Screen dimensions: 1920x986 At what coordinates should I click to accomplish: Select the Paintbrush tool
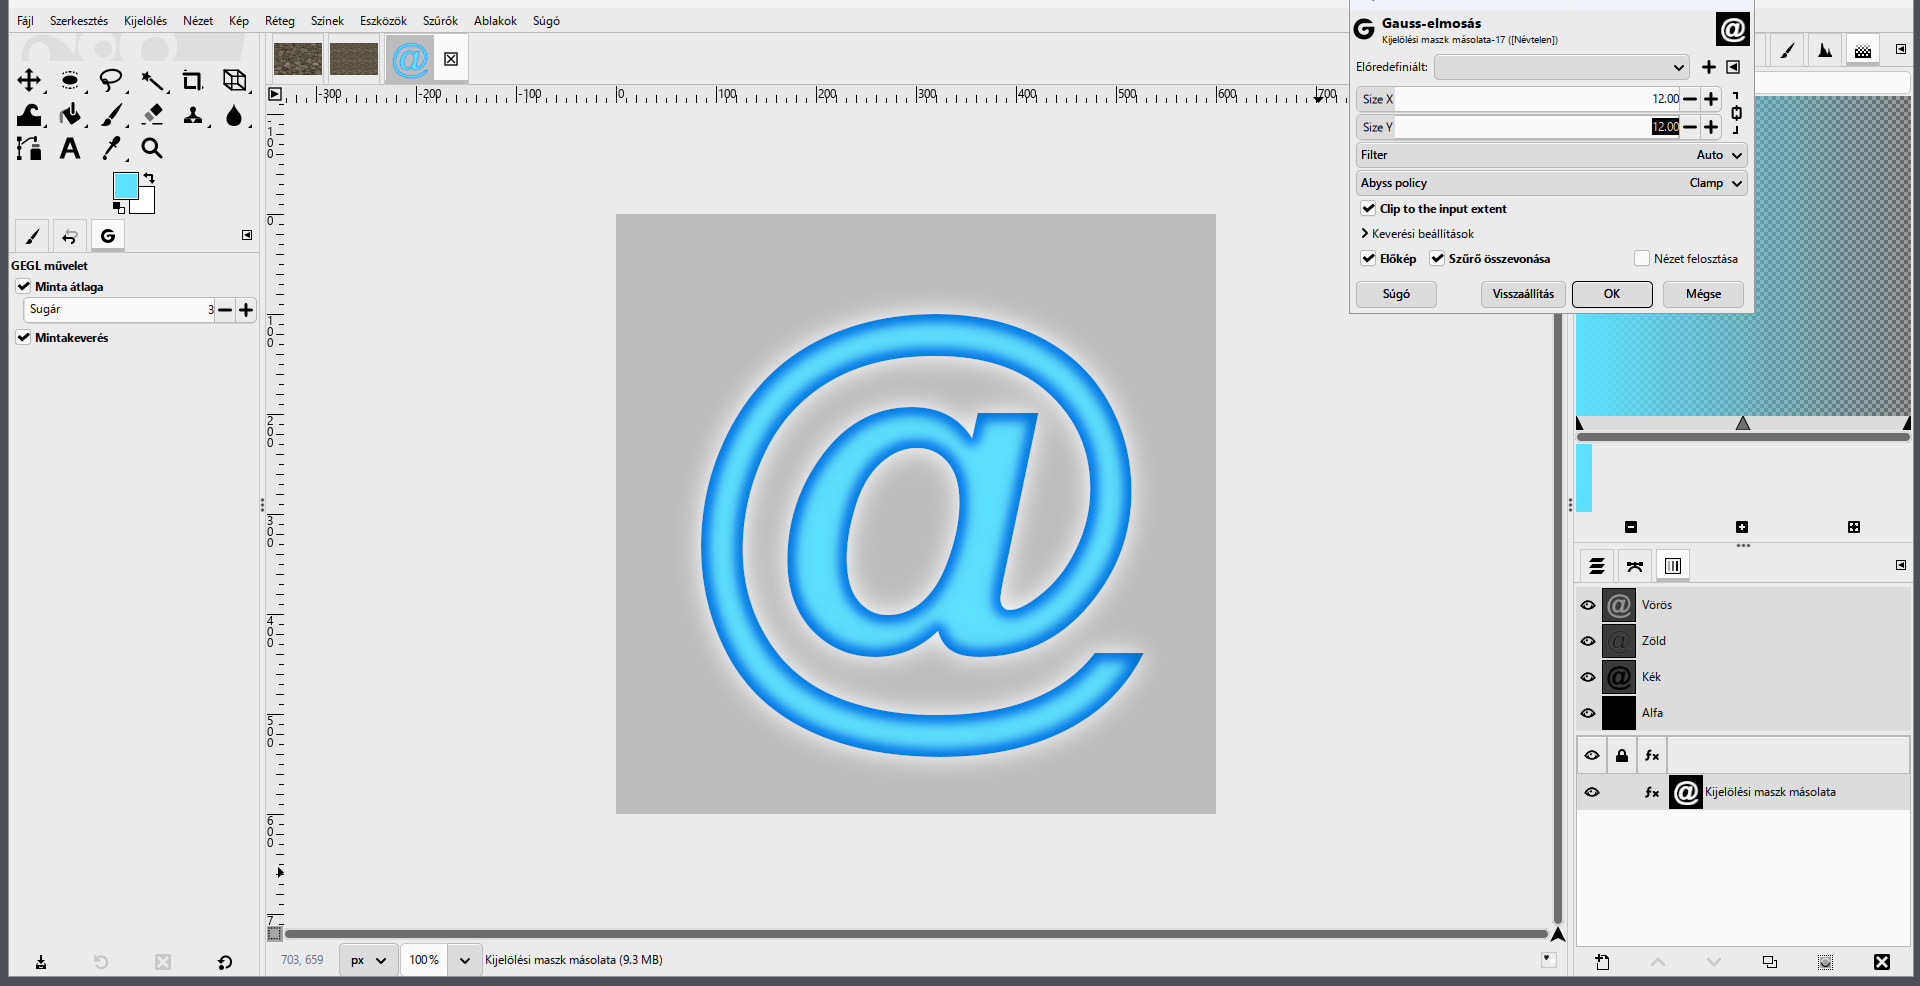click(x=111, y=115)
